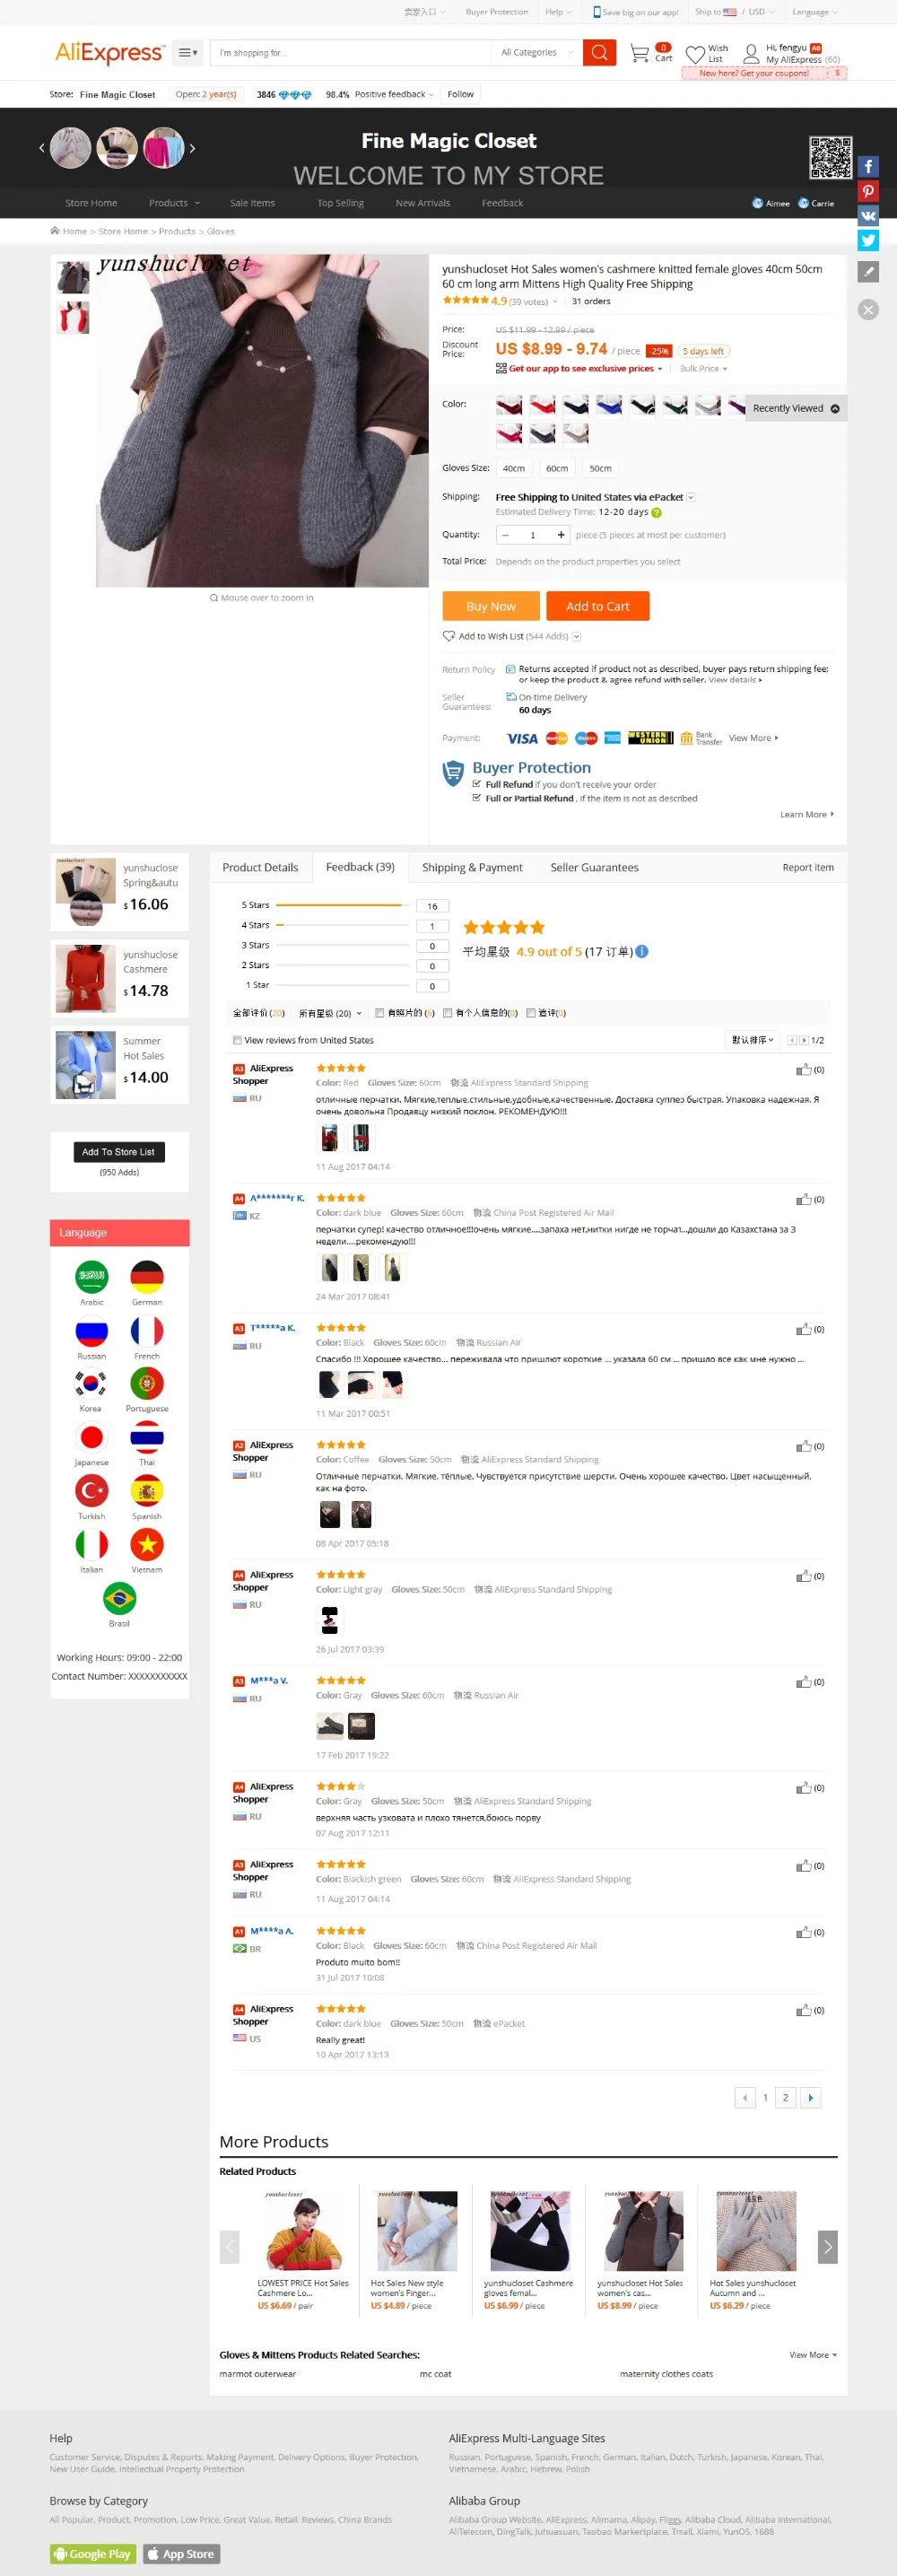Select the blue gloves color swatch
The height and width of the screenshot is (2576, 897).
click(x=609, y=405)
